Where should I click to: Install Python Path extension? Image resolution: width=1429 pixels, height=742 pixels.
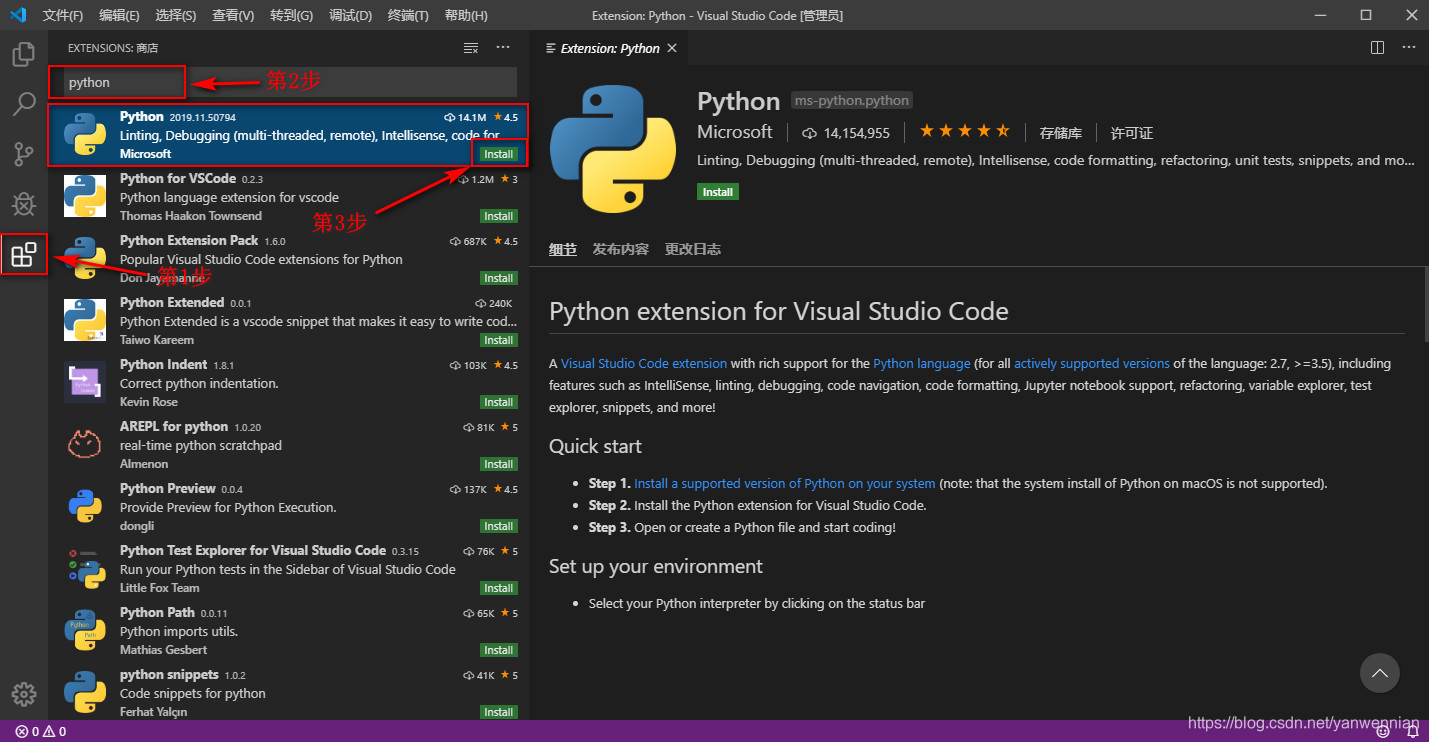click(x=498, y=650)
